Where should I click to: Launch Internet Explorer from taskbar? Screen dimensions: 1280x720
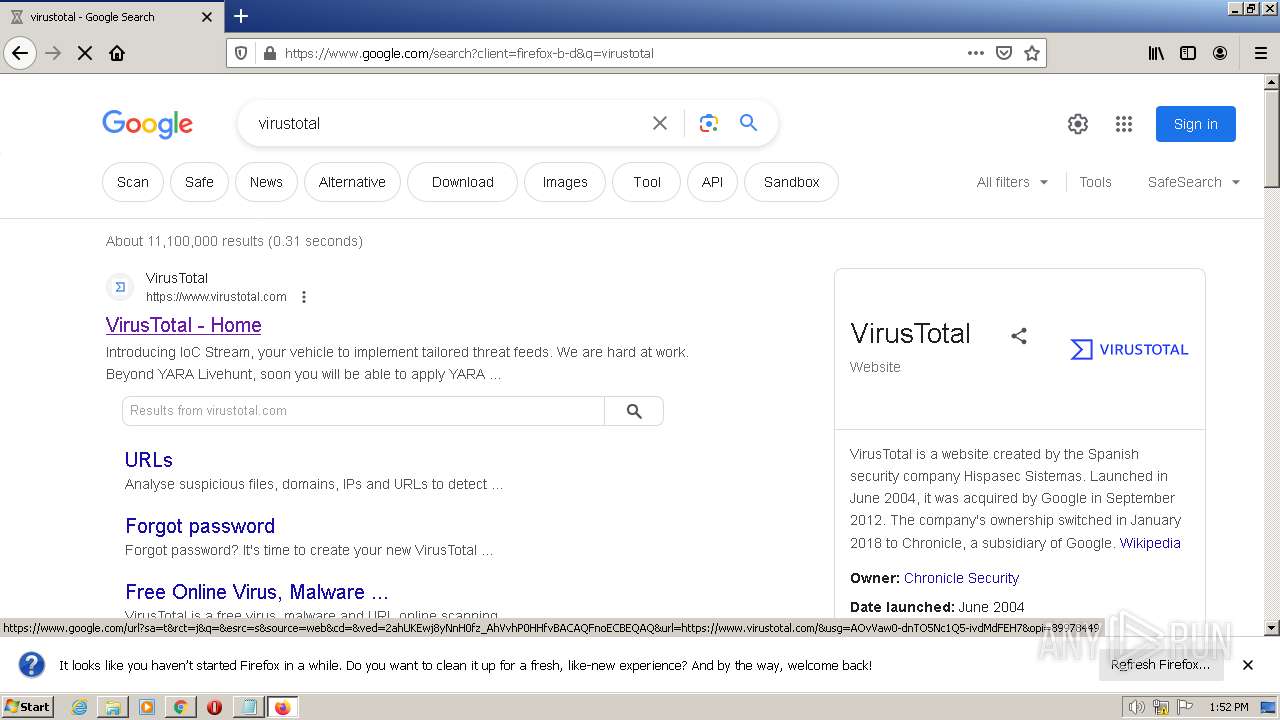pyautogui.click(x=80, y=707)
